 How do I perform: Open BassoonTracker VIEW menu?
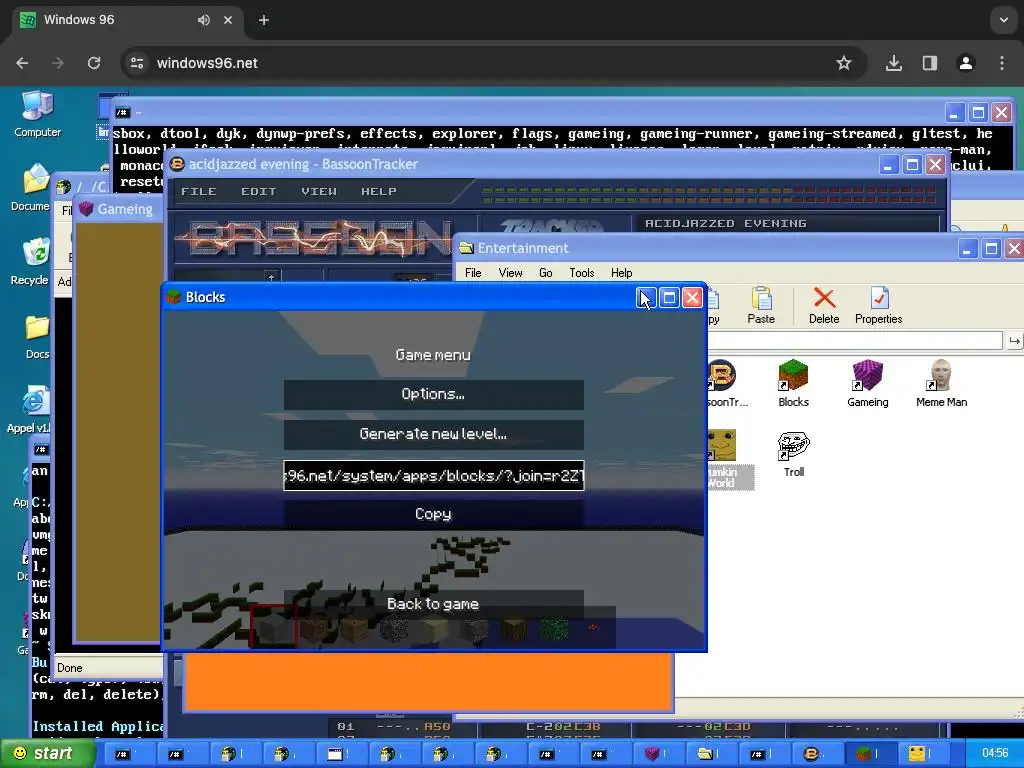(319, 191)
